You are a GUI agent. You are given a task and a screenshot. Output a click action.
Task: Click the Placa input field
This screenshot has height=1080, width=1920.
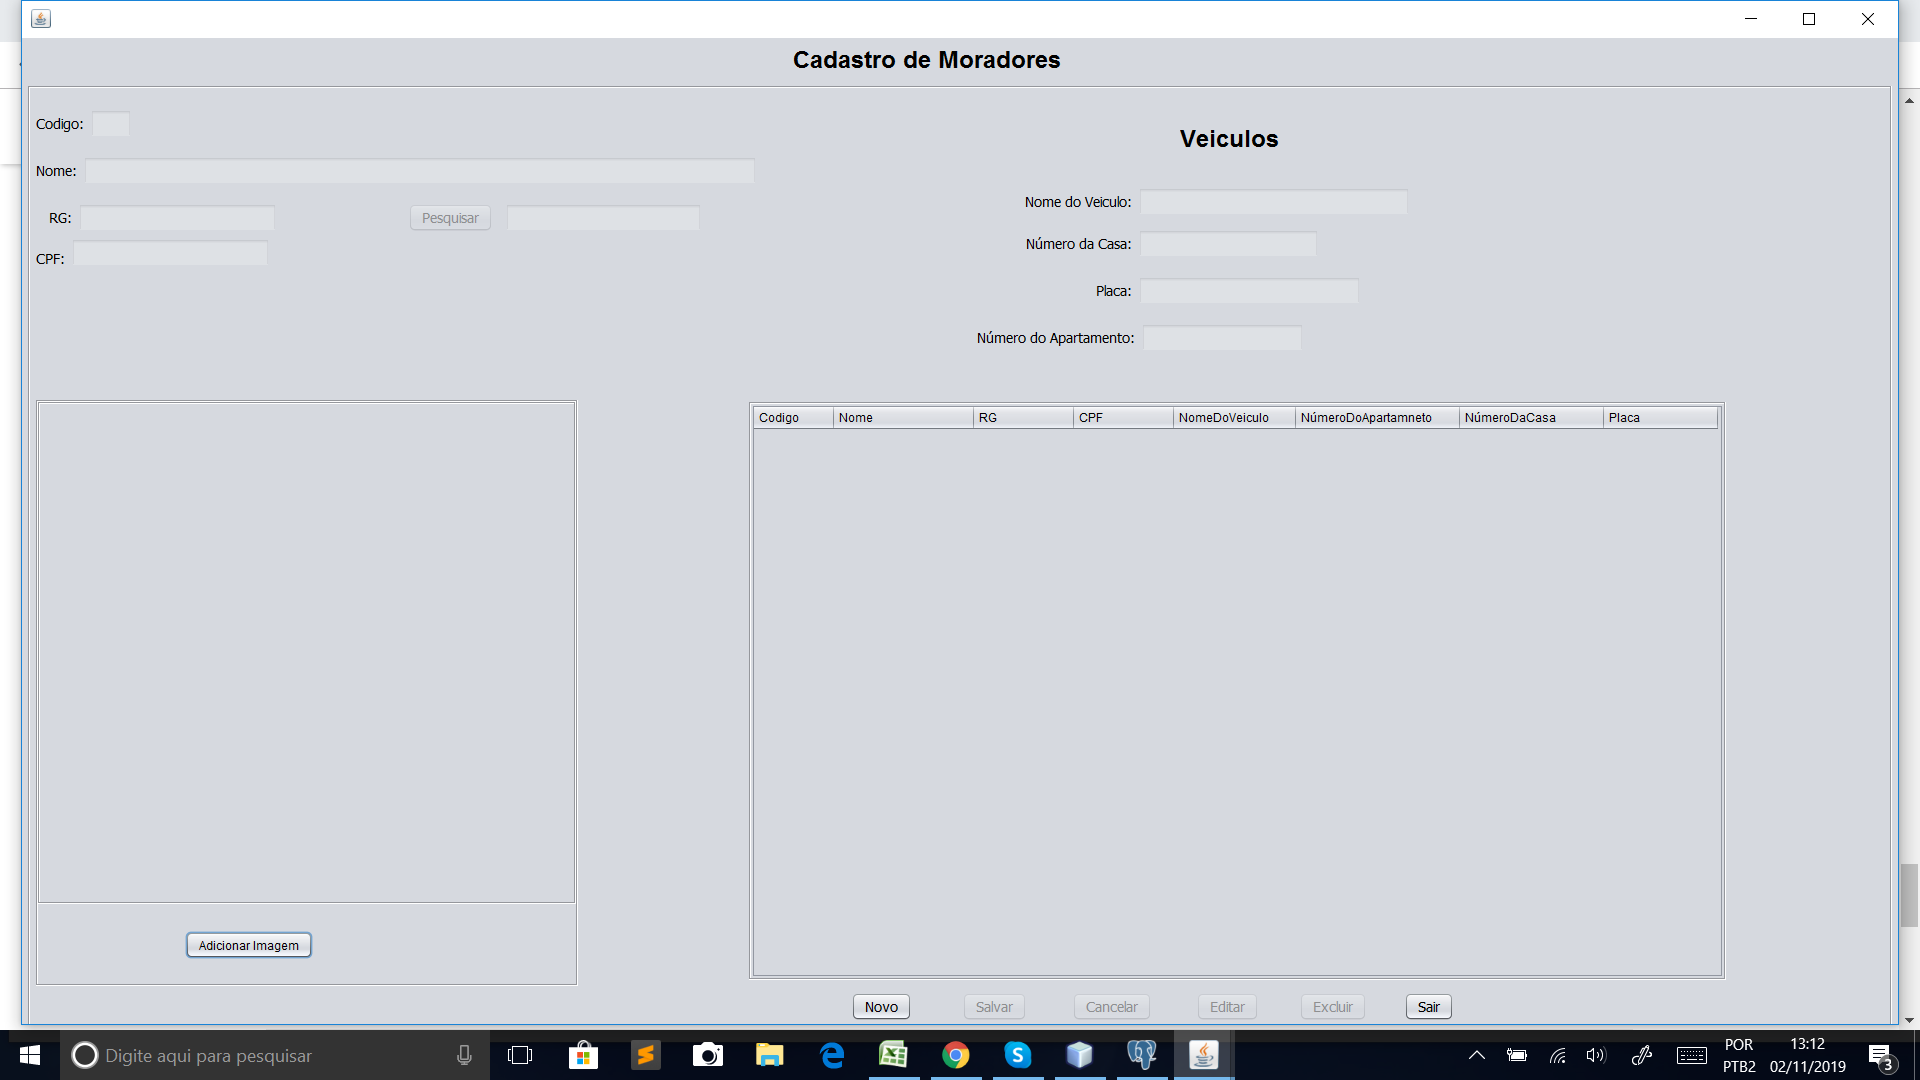click(x=1250, y=291)
